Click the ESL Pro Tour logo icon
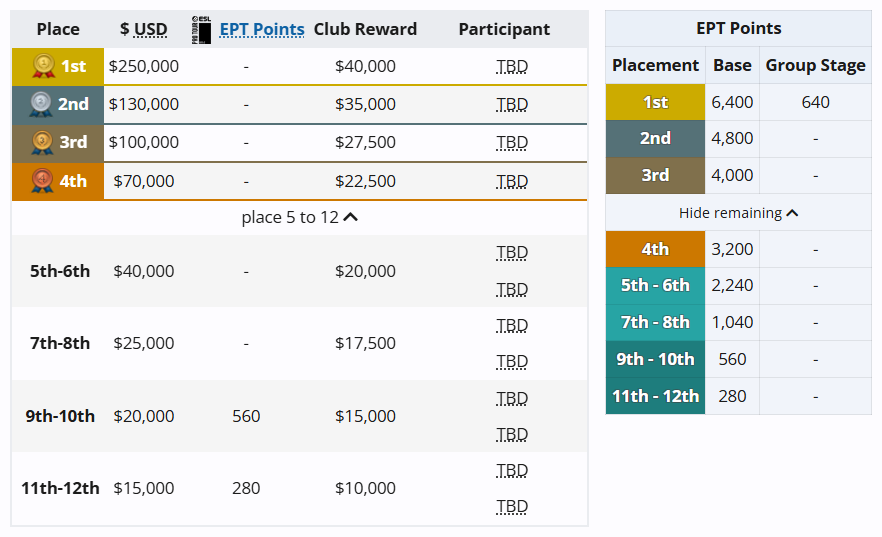Screen dimensions: 882x537 pyautogui.click(x=202, y=30)
